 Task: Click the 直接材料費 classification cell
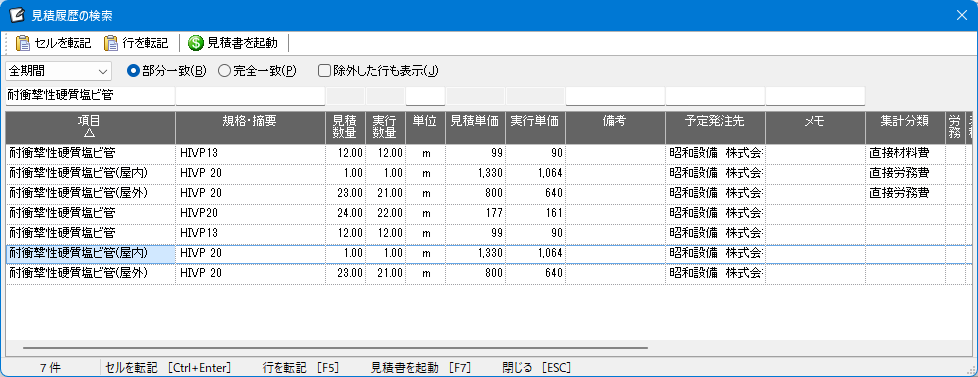[905, 153]
